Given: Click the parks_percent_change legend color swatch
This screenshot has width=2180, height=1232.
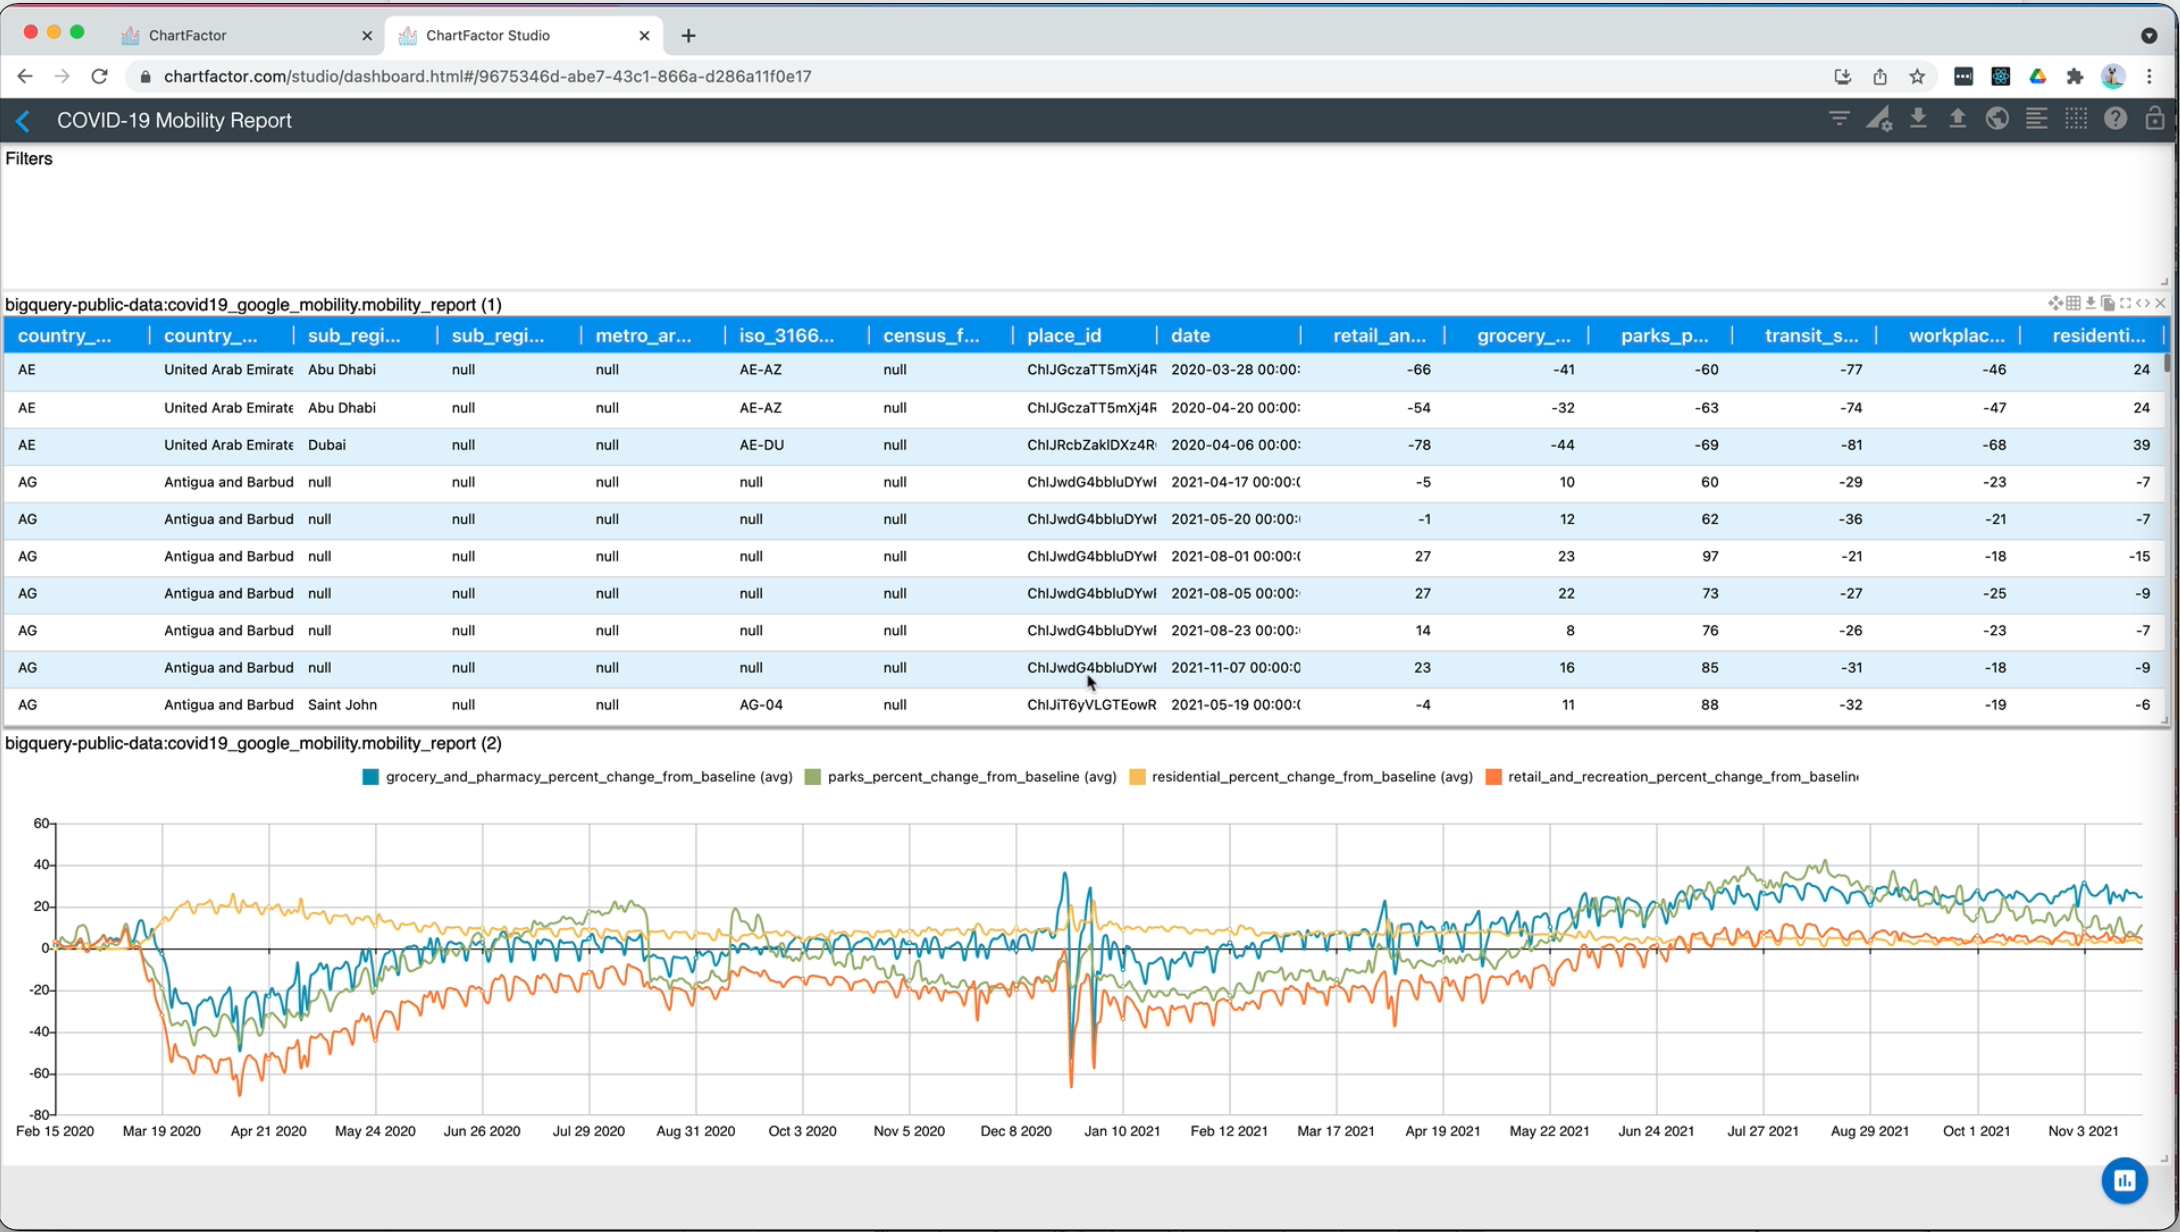Looking at the screenshot, I should pos(812,777).
